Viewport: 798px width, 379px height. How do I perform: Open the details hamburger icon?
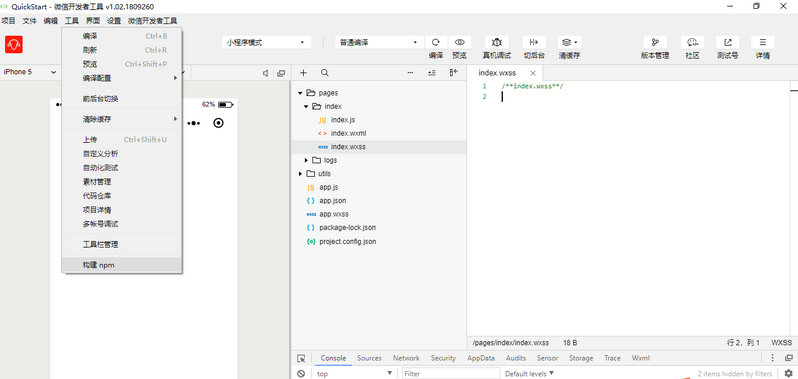click(762, 42)
